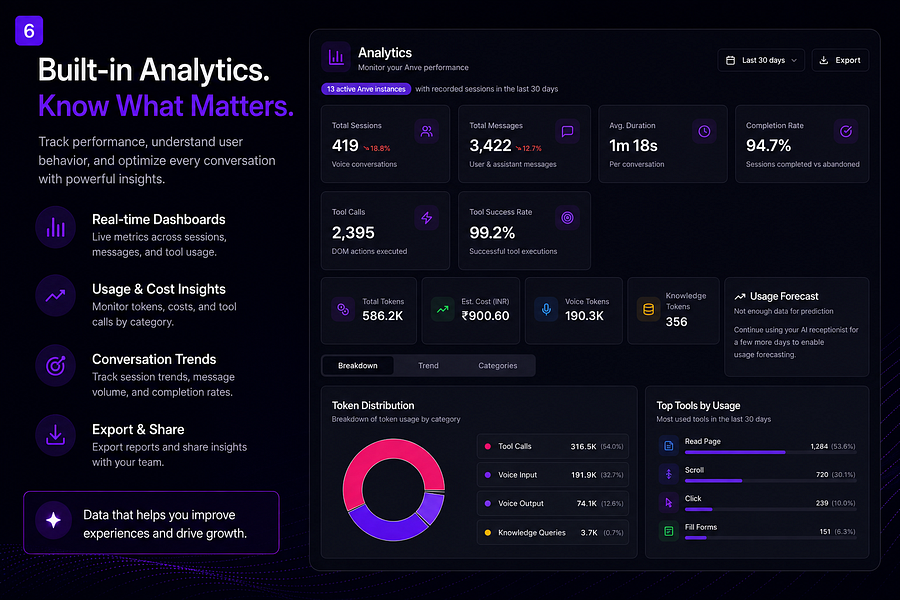The height and width of the screenshot is (600, 900).
Task: Click the Total Messages chat bubble icon
Action: (567, 131)
